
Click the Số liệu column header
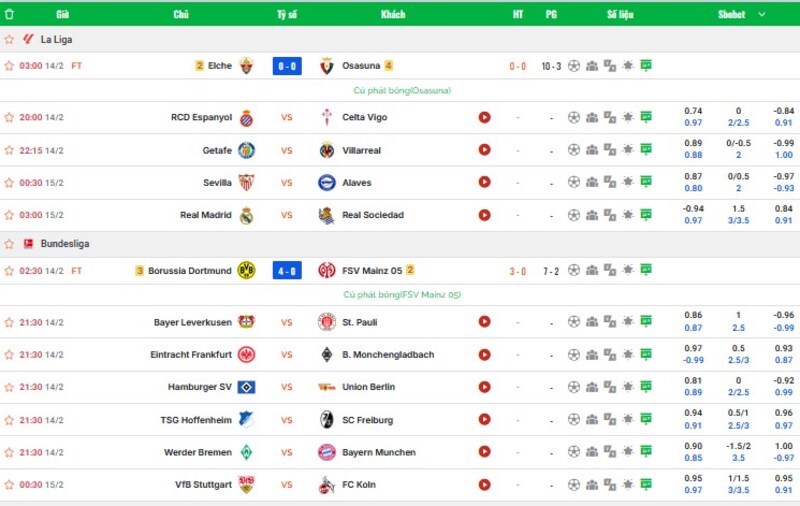620,15
